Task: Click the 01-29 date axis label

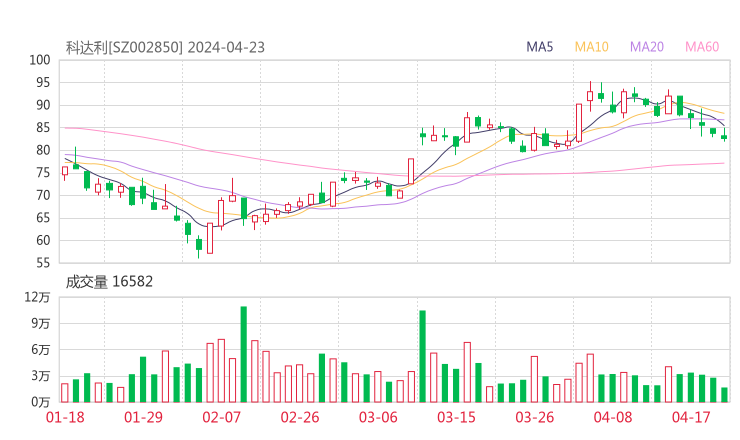Action: click(x=143, y=417)
